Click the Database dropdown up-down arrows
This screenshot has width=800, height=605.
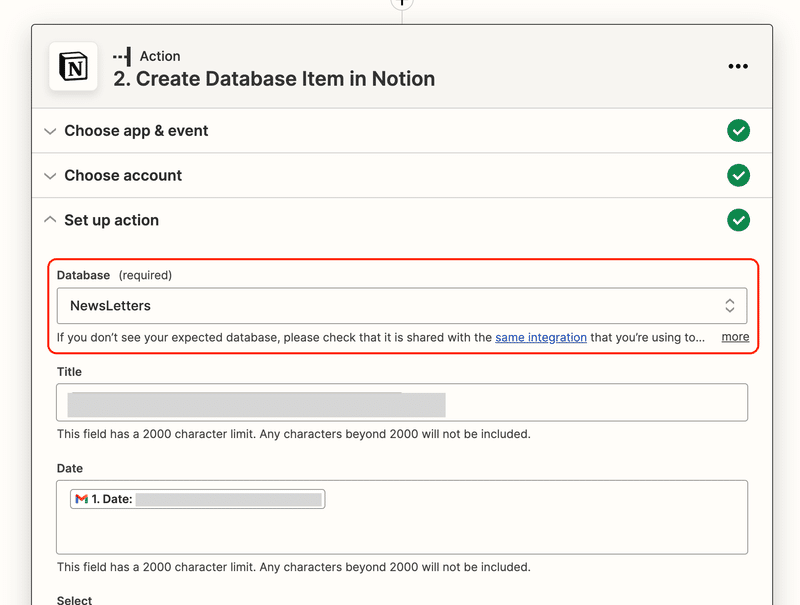point(730,306)
